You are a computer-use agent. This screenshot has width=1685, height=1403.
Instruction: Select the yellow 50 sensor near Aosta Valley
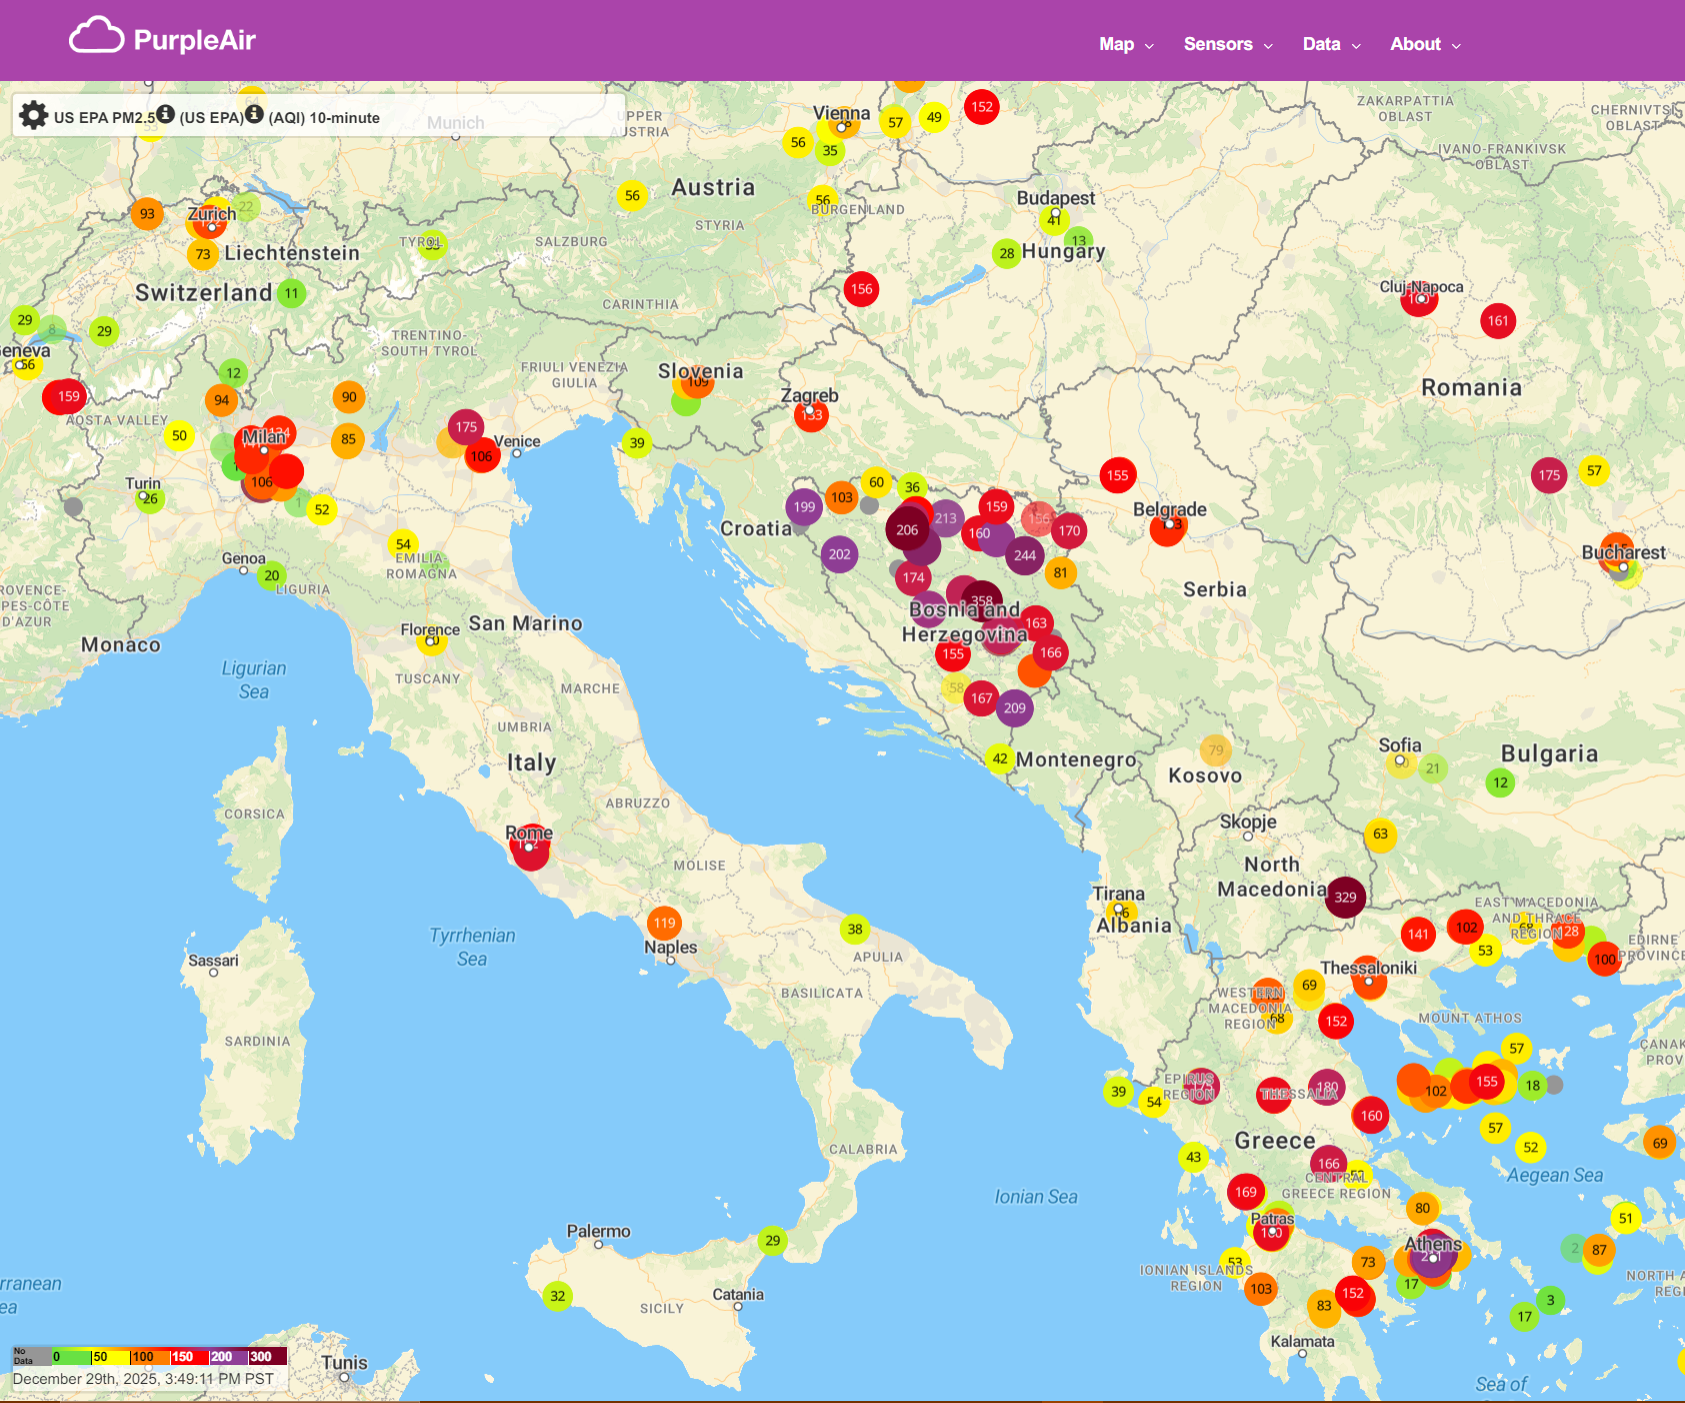coord(179,435)
